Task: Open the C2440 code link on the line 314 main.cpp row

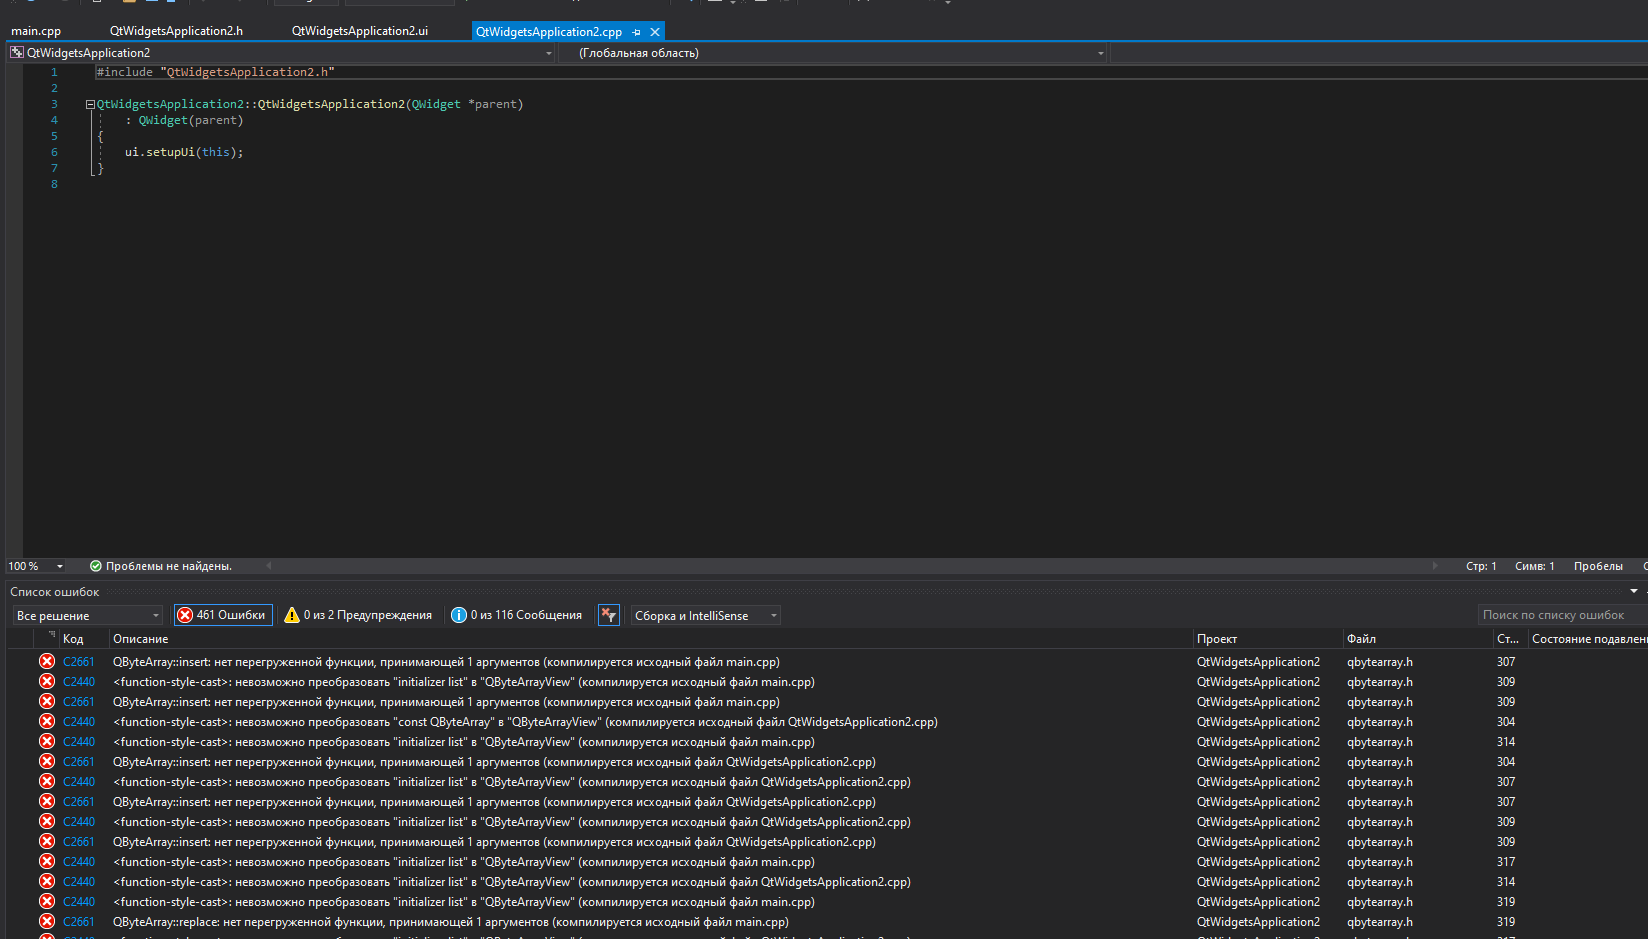Action: [79, 742]
